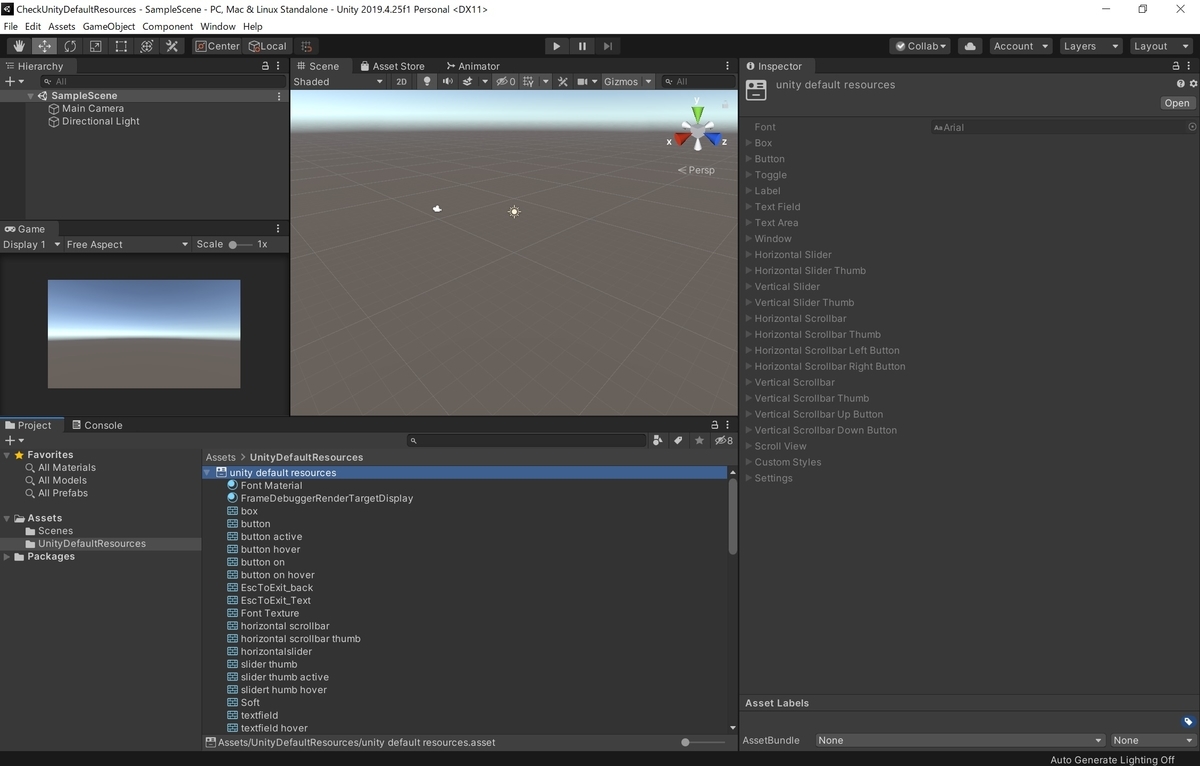
Task: Click the Main Camera gizmo in scene
Action: 437,208
